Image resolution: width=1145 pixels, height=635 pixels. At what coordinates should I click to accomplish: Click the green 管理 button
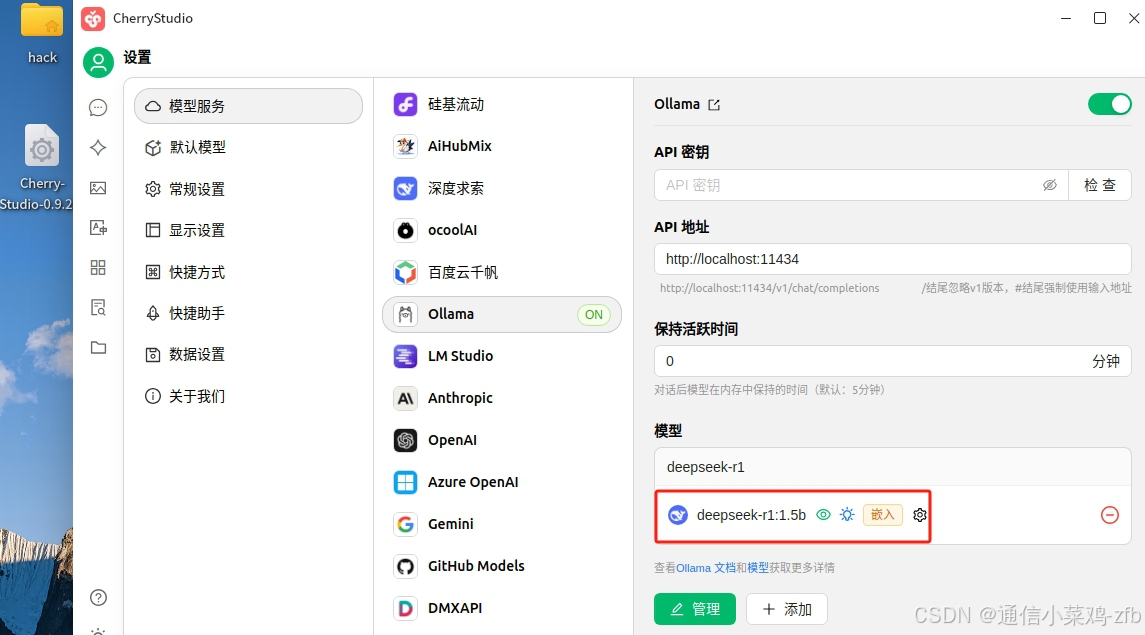click(694, 609)
